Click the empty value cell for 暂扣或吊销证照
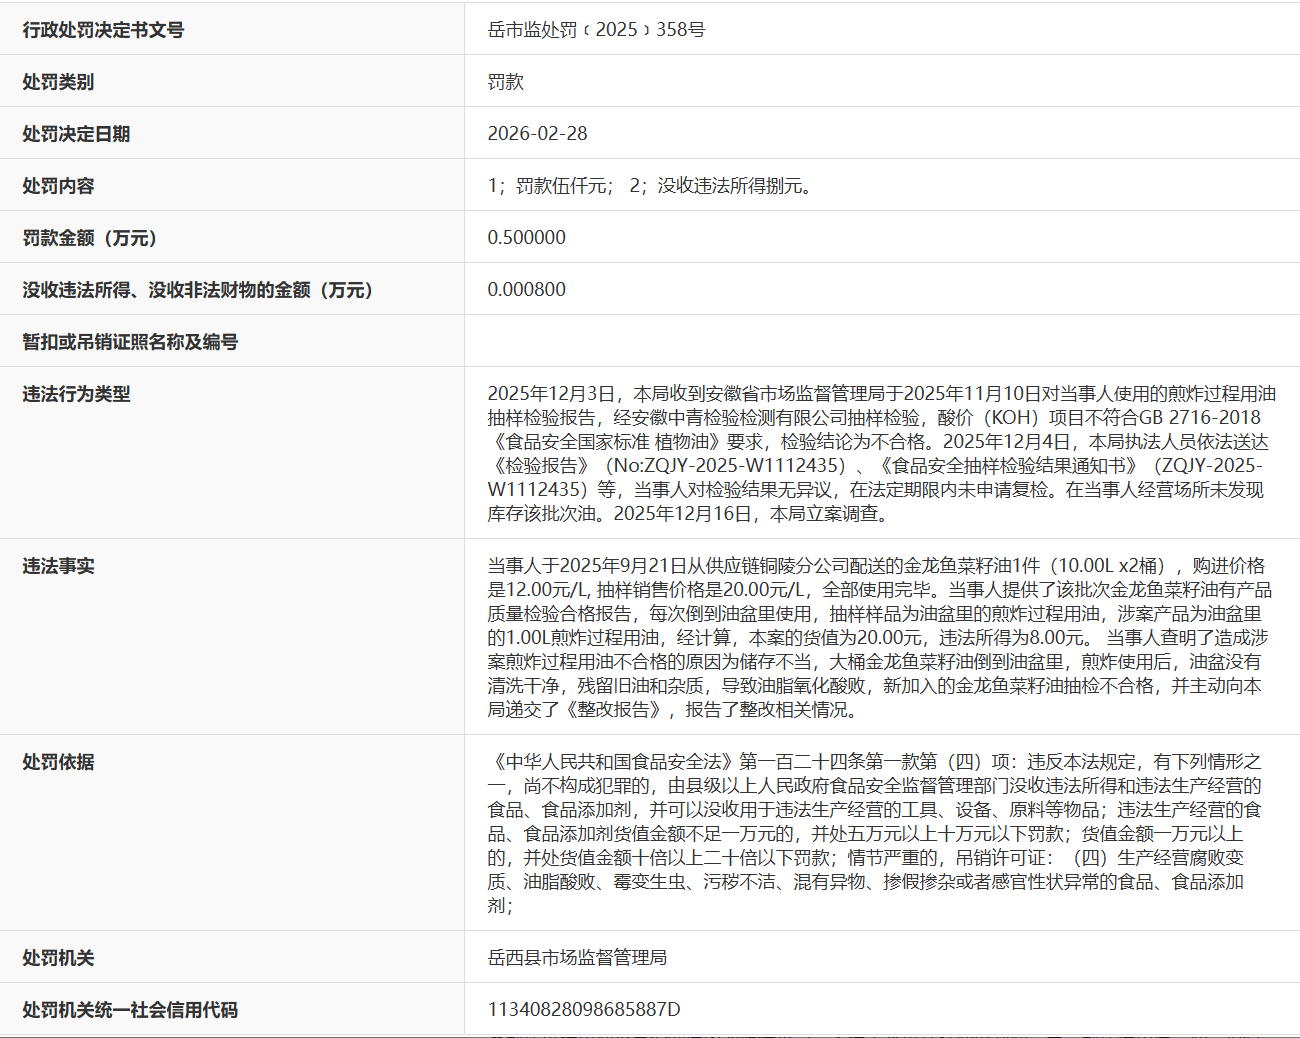This screenshot has height=1038, width=1300. (880, 342)
